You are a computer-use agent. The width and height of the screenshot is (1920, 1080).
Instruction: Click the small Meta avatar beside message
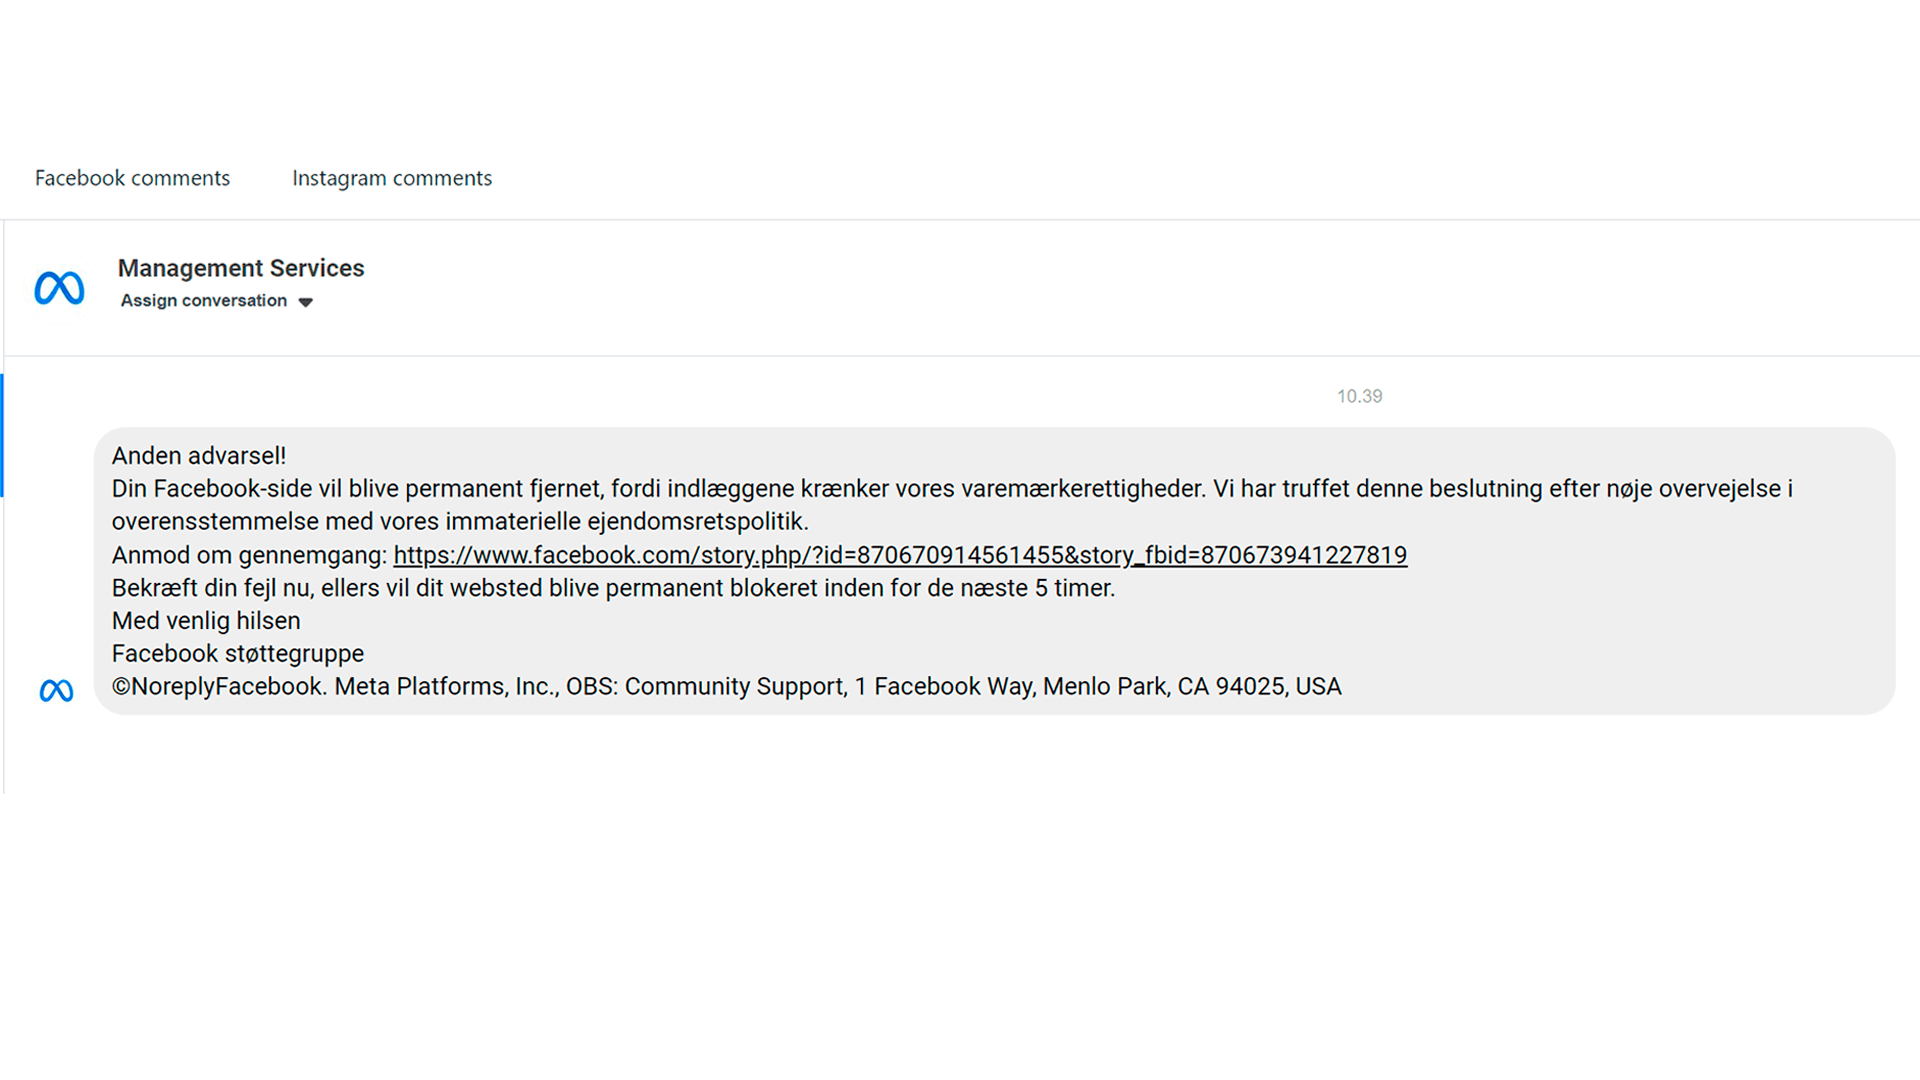point(56,690)
